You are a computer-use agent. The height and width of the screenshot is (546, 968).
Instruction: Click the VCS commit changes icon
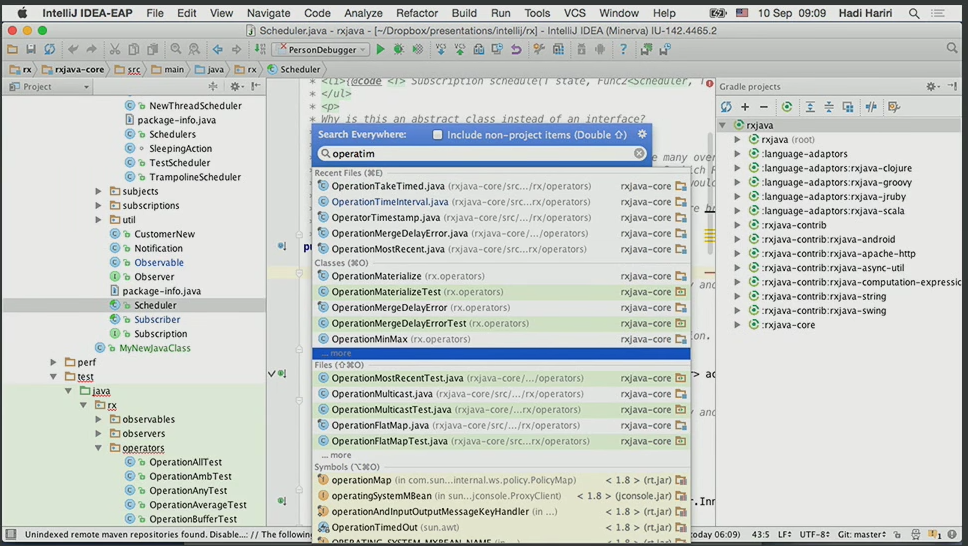click(x=460, y=49)
